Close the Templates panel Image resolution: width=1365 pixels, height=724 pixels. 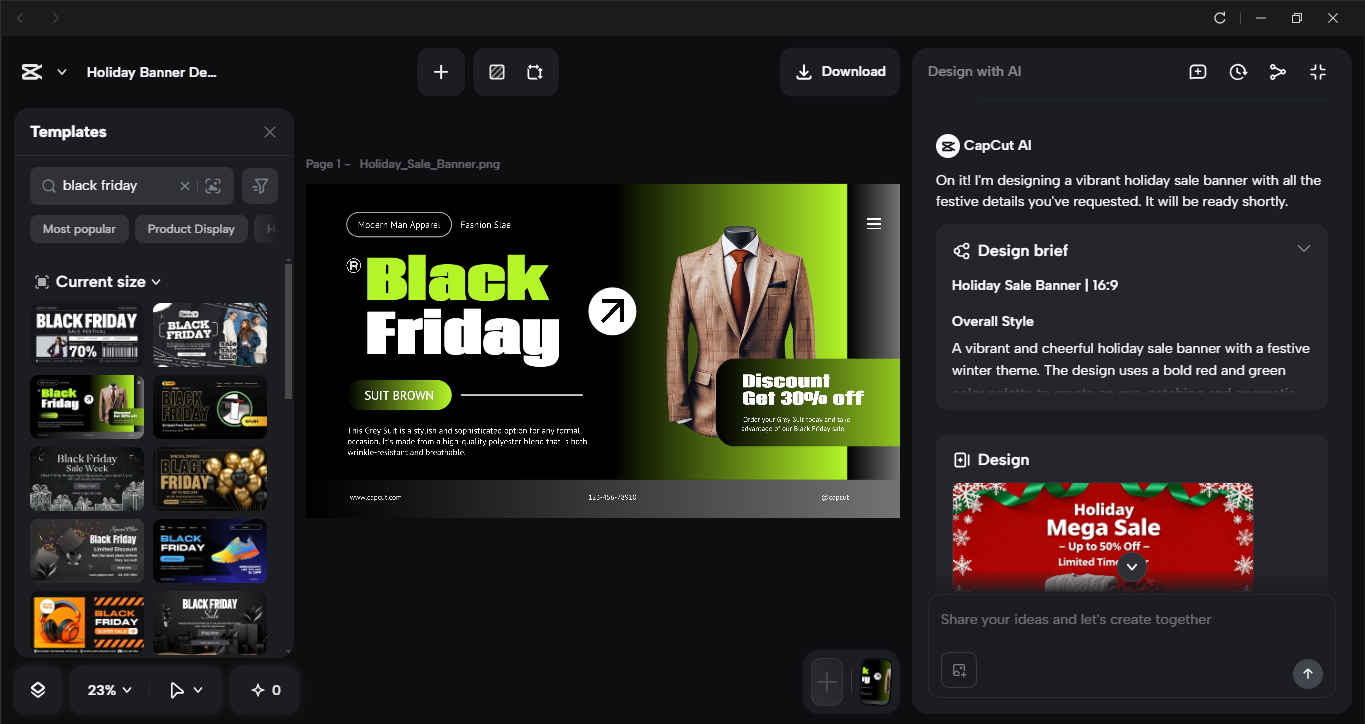[x=269, y=131]
